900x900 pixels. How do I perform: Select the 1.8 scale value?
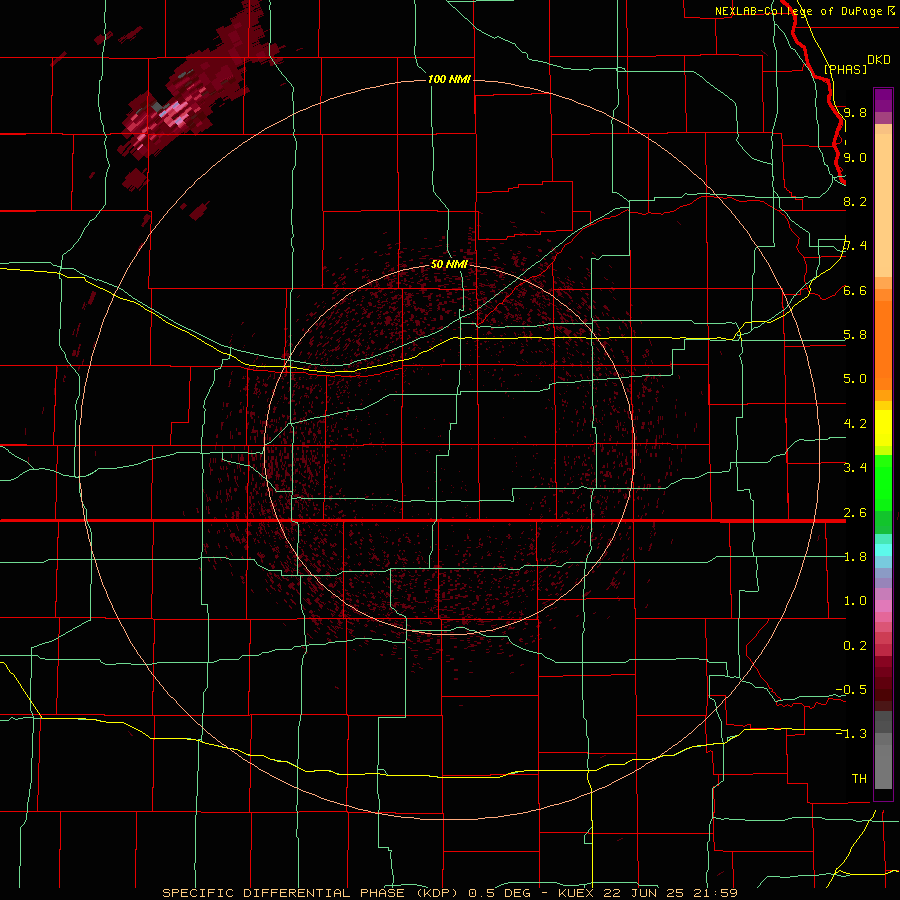point(855,557)
